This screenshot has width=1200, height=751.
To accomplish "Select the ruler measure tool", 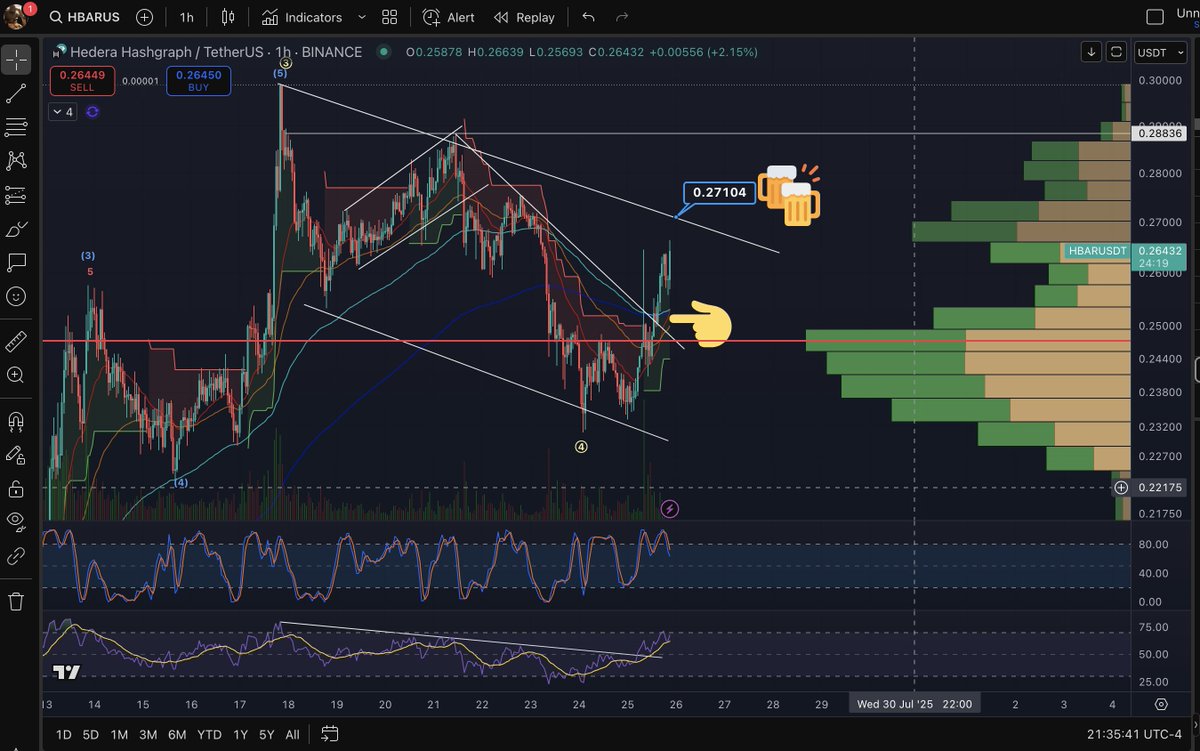I will click(x=16, y=342).
